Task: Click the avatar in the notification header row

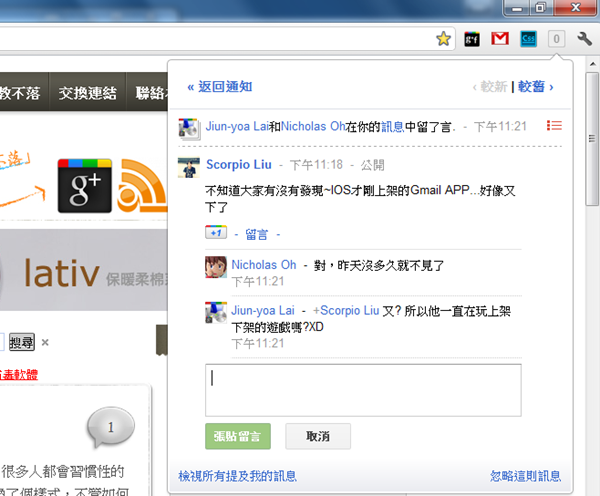Action: point(189,129)
